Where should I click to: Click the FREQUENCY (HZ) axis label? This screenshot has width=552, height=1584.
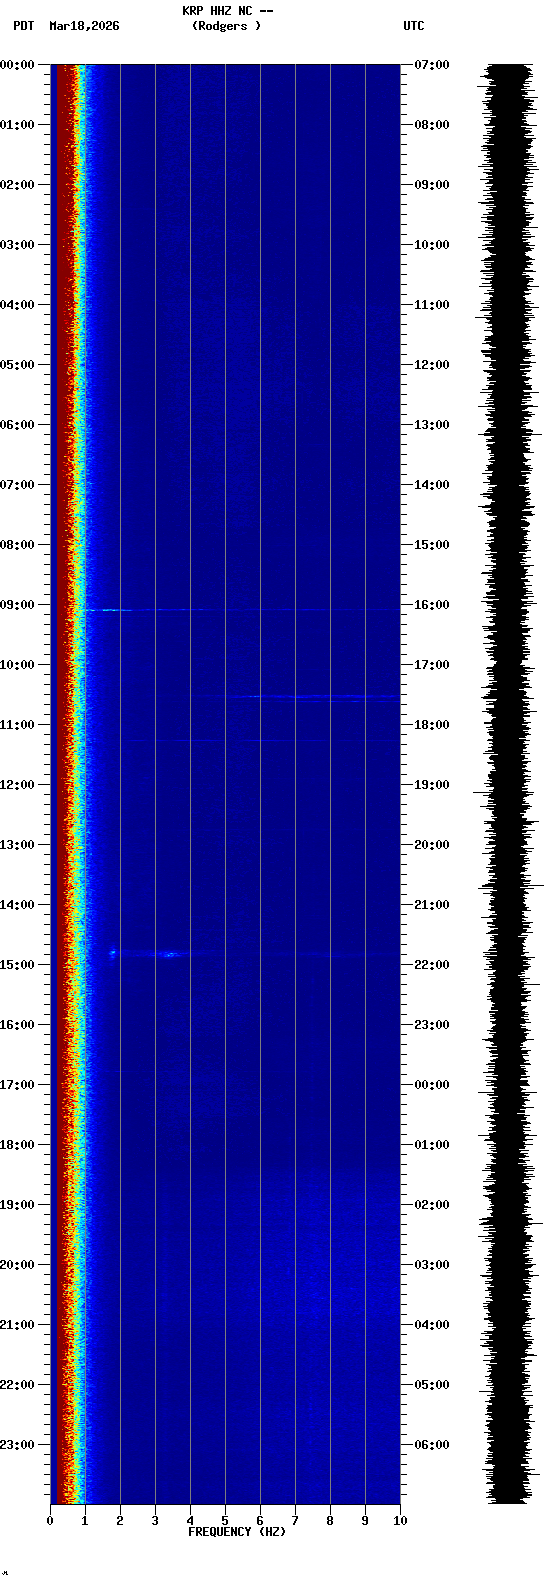tap(237, 1532)
